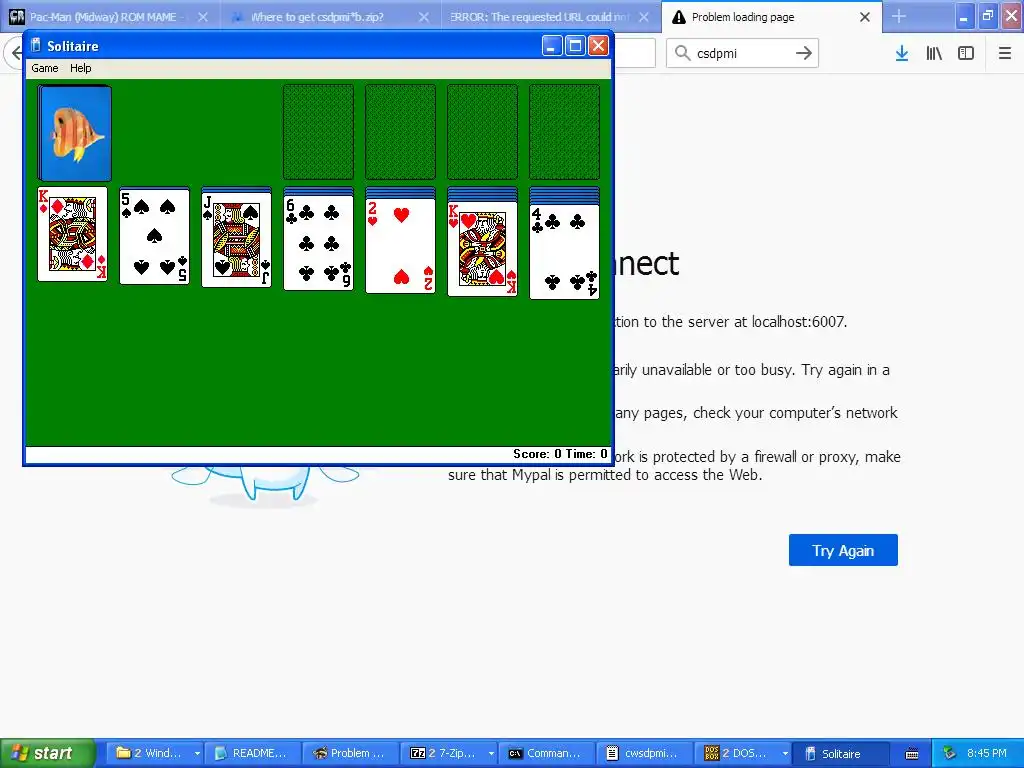Open the browser hamburger menu
Image resolution: width=1024 pixels, height=768 pixels.
[1005, 53]
